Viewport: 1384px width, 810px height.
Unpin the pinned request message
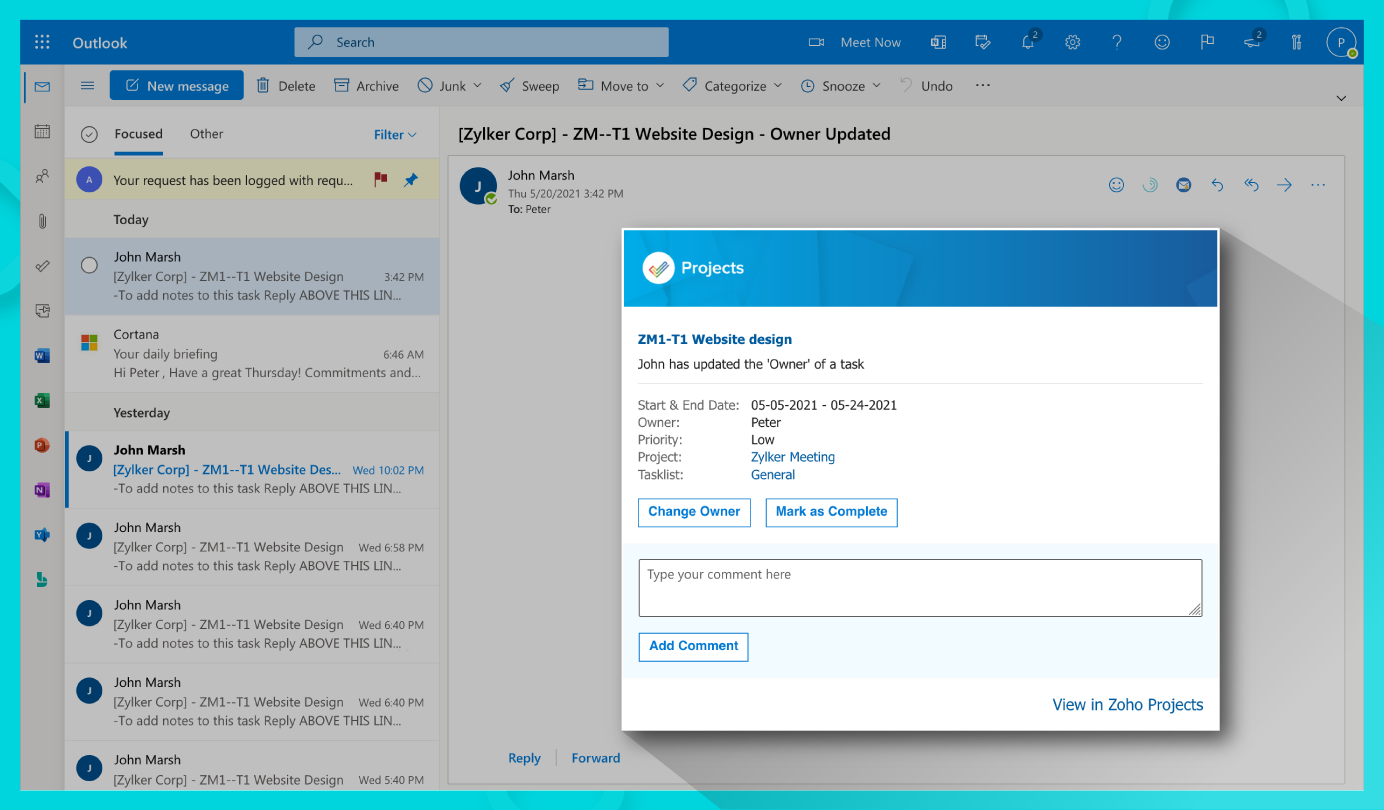(411, 180)
